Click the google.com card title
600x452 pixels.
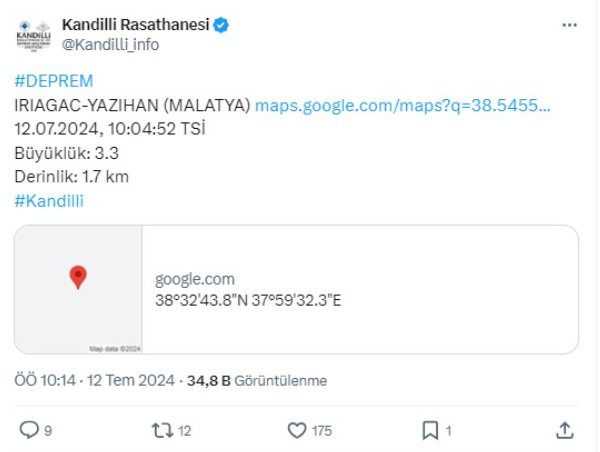coord(195,279)
